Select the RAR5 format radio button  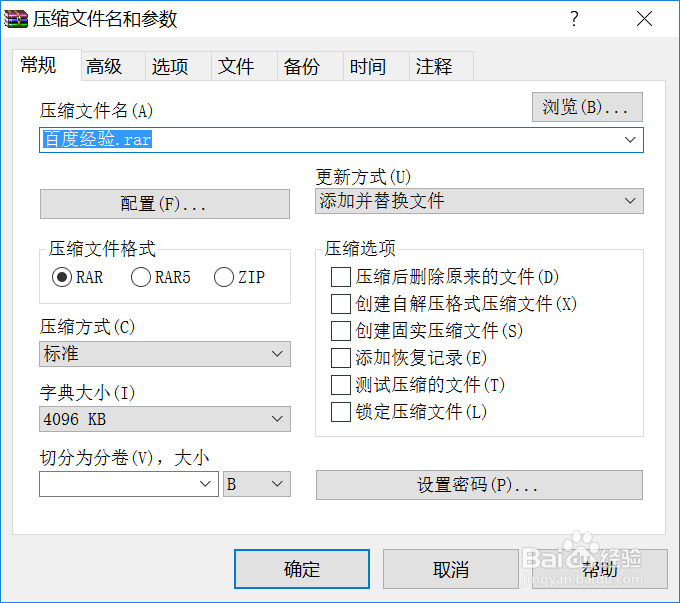click(x=141, y=277)
